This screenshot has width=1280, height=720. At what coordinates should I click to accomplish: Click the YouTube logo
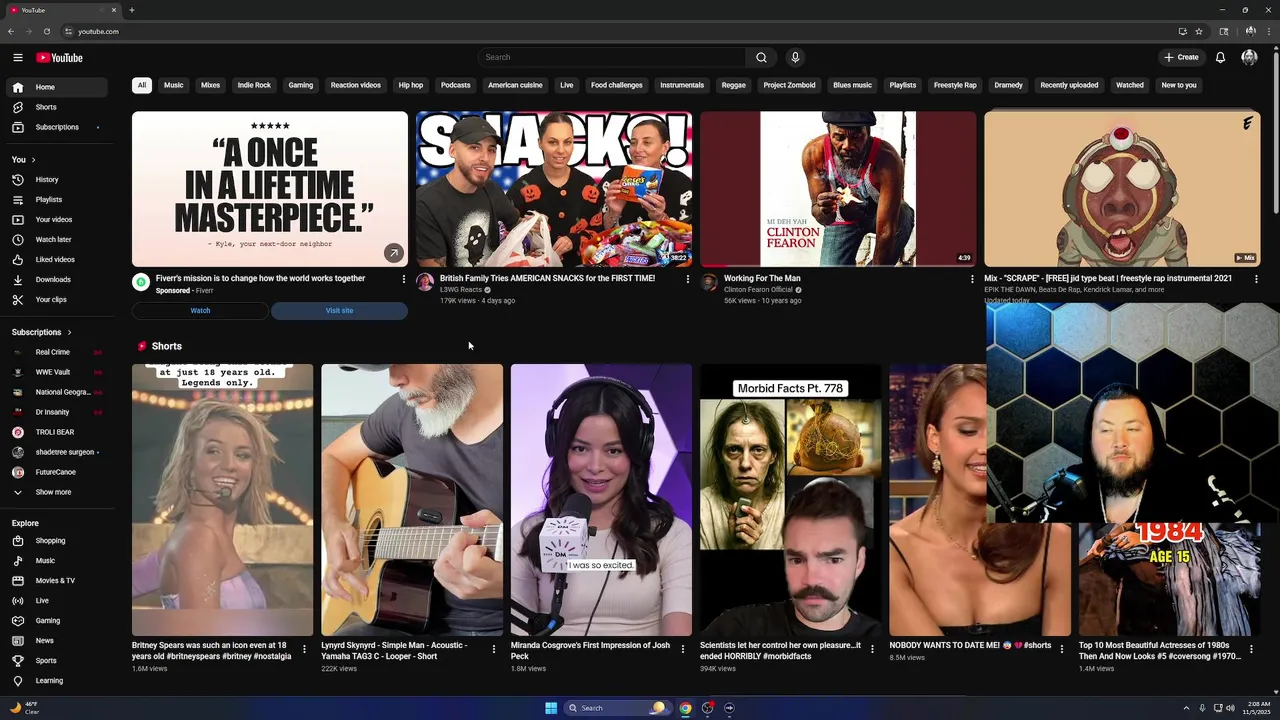(59, 57)
